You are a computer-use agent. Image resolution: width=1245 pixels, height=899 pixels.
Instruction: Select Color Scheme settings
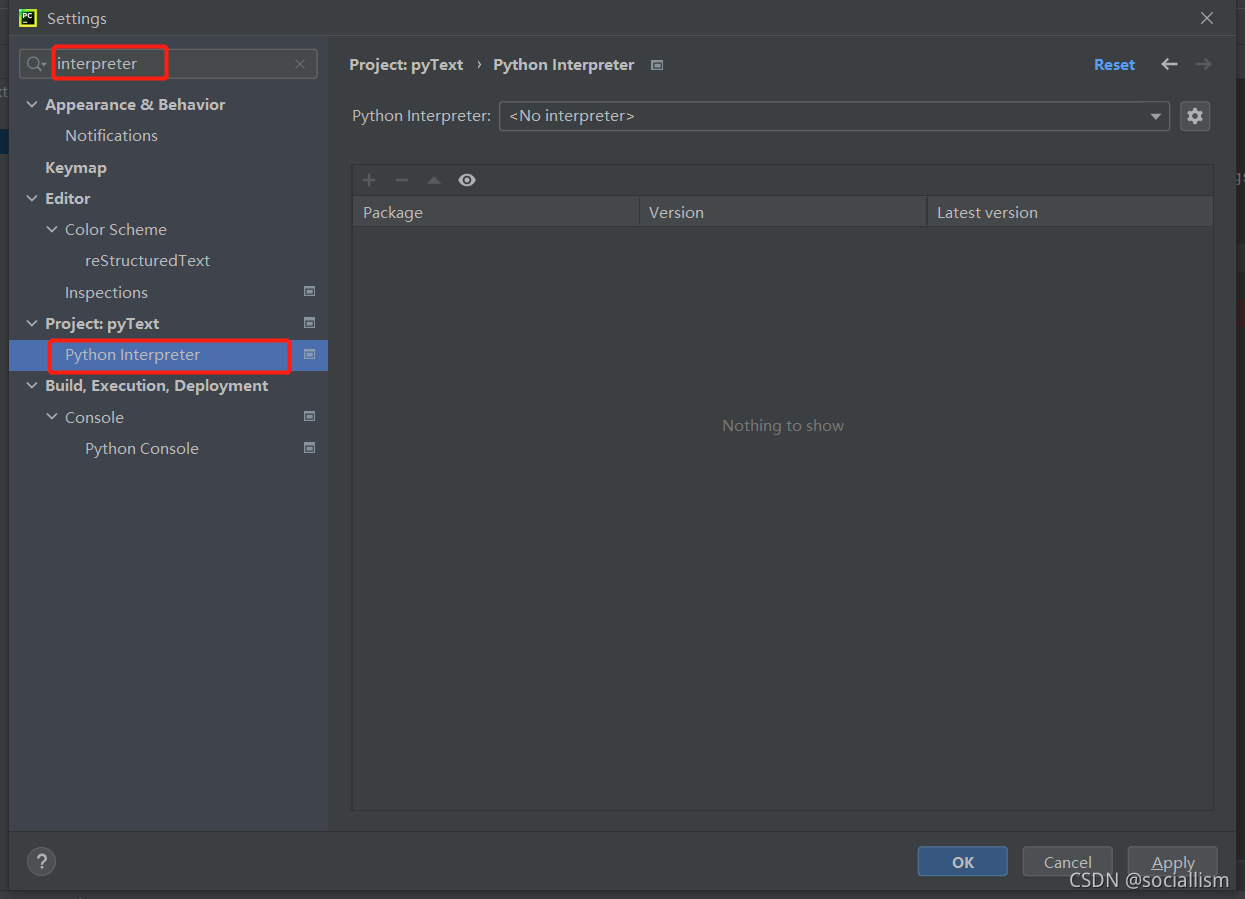(x=116, y=229)
